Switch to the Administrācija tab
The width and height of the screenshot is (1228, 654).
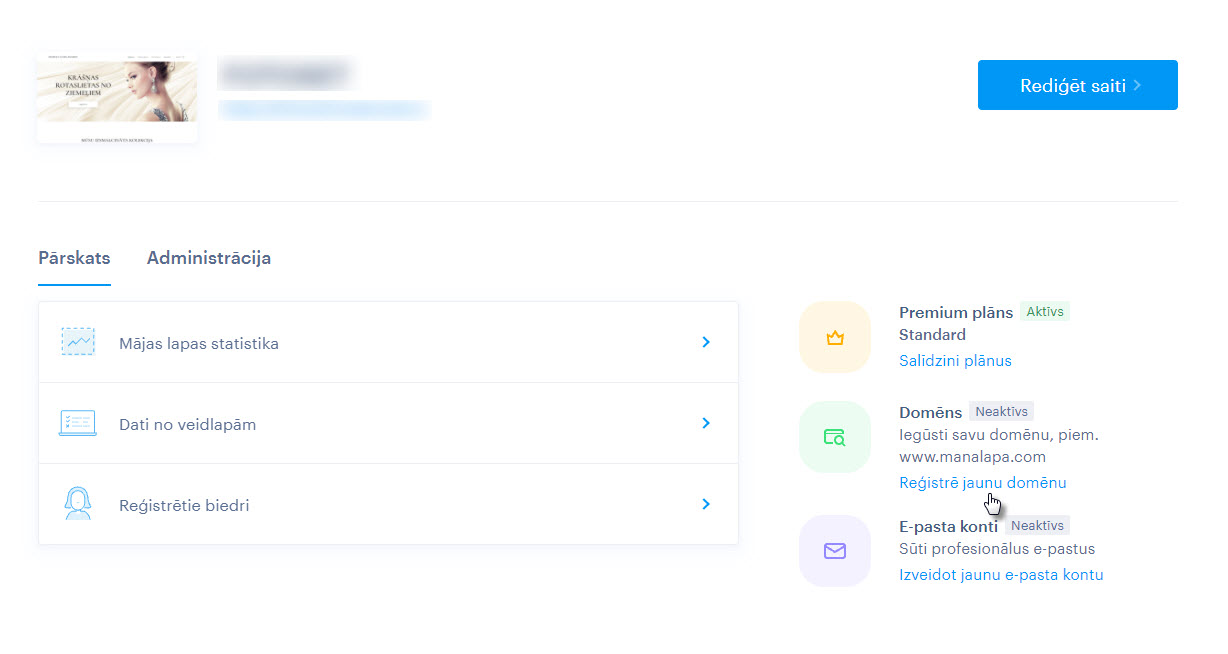209,258
